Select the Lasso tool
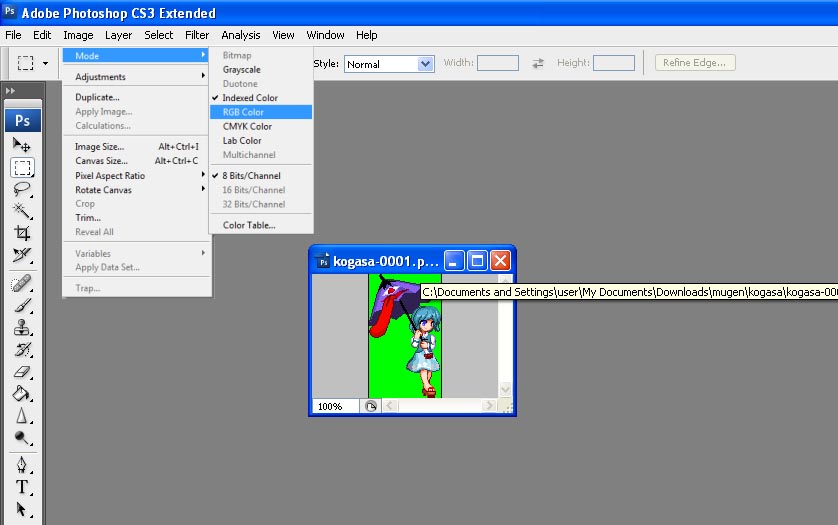 coord(22,189)
